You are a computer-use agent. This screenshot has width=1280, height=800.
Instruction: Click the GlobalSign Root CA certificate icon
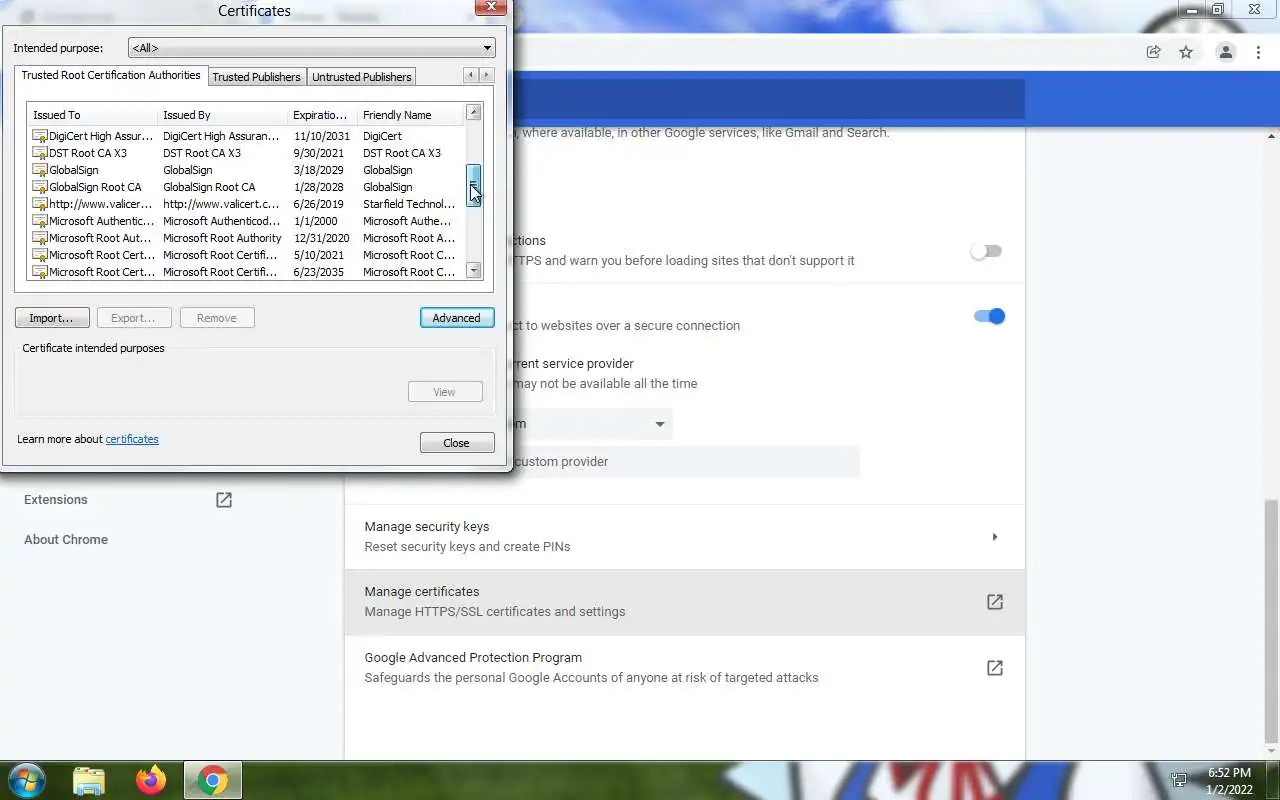pos(40,187)
